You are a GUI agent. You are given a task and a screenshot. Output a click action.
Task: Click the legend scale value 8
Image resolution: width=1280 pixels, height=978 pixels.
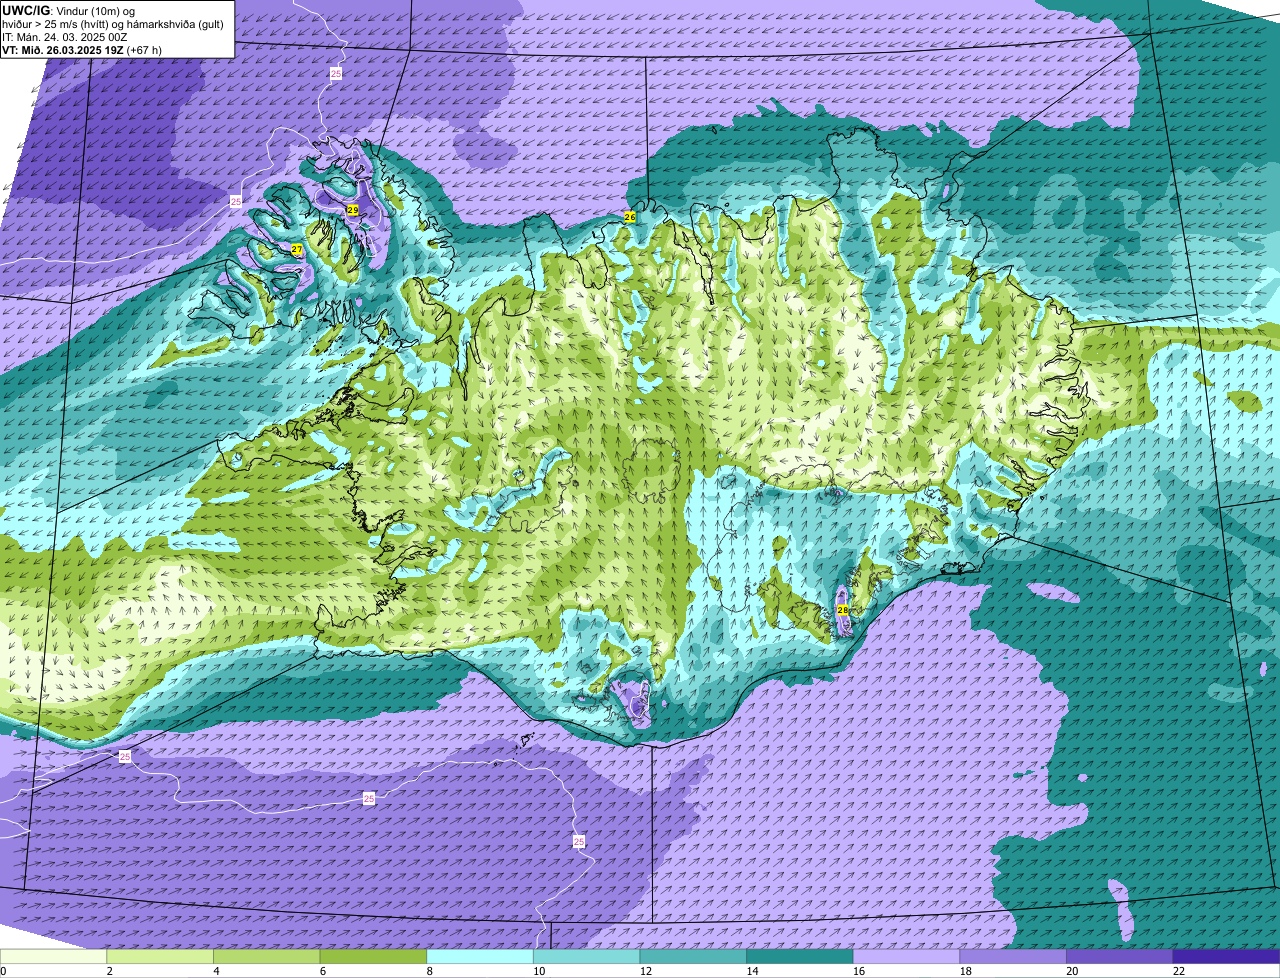click(429, 971)
